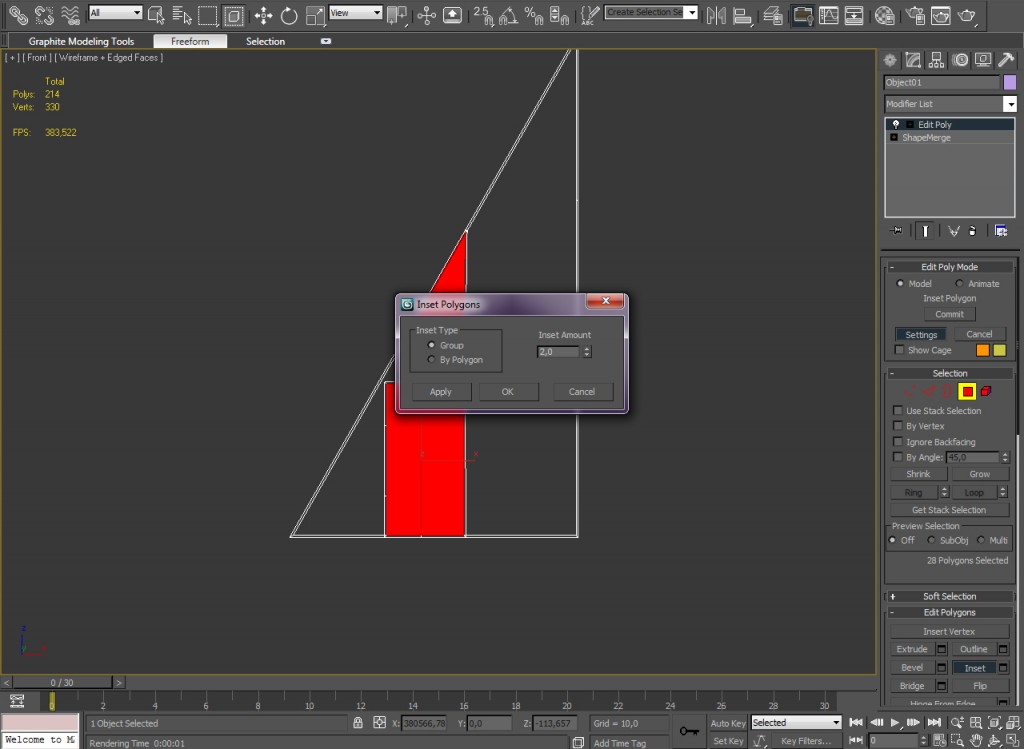The width and height of the screenshot is (1024, 749).
Task: Click the Align tool icon
Action: point(742,14)
